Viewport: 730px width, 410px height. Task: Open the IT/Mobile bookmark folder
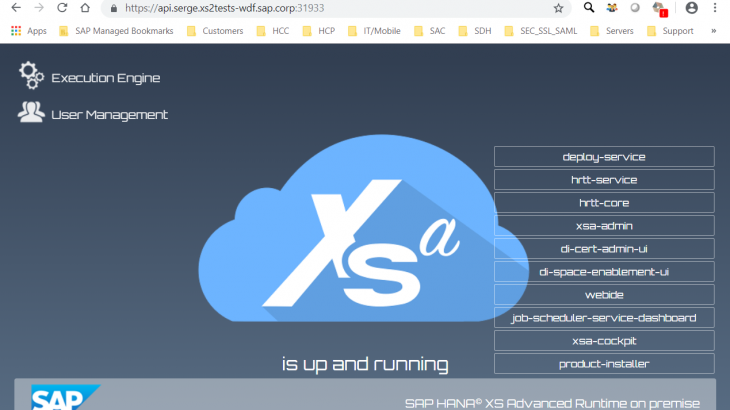pyautogui.click(x=374, y=31)
